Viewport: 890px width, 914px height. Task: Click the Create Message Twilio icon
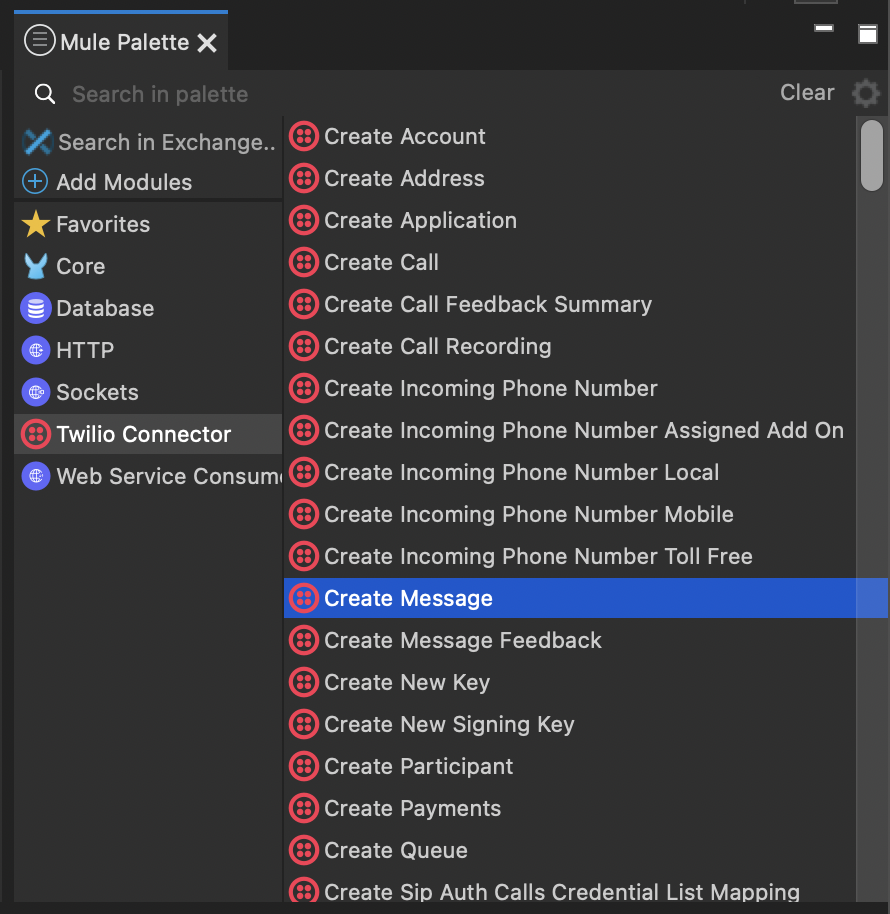click(304, 598)
